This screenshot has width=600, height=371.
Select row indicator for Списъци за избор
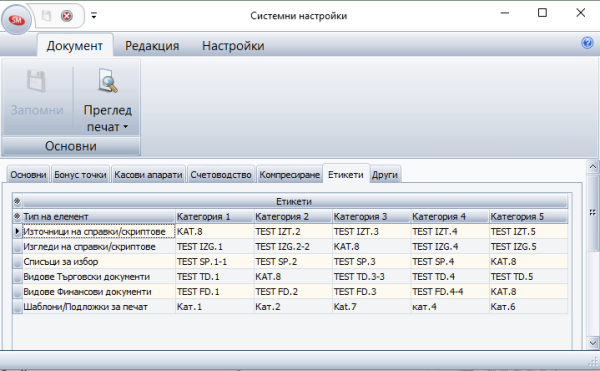click(x=17, y=262)
